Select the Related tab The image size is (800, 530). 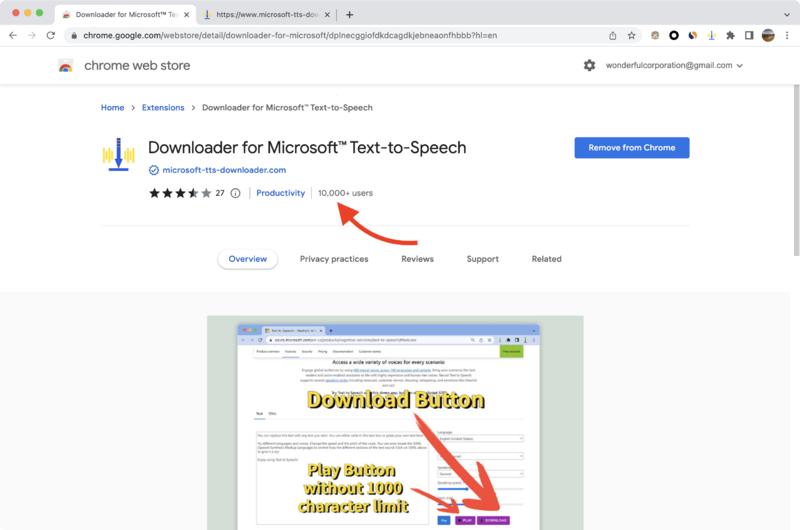click(x=546, y=259)
